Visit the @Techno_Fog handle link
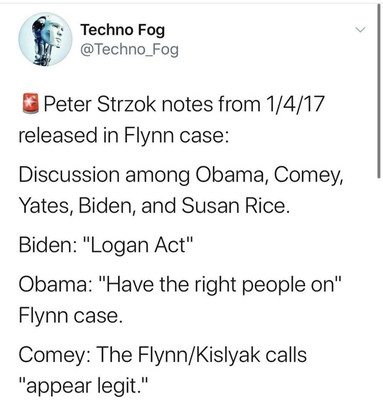 point(130,50)
